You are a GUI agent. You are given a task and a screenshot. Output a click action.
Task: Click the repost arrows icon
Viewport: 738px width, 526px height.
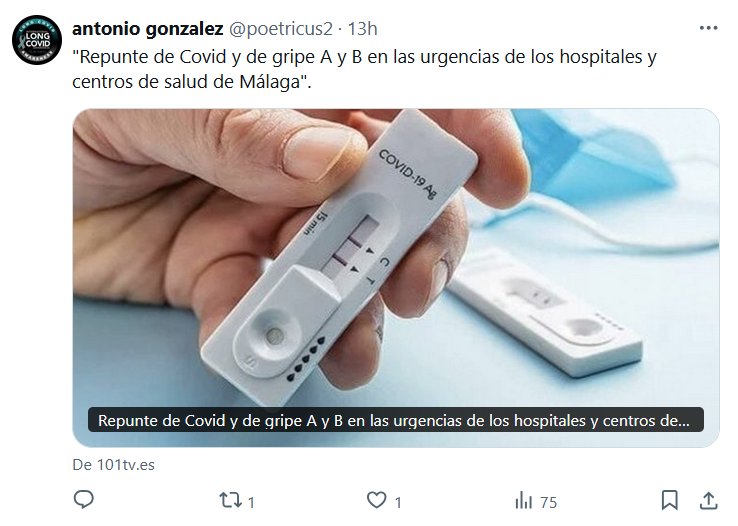coord(229,500)
